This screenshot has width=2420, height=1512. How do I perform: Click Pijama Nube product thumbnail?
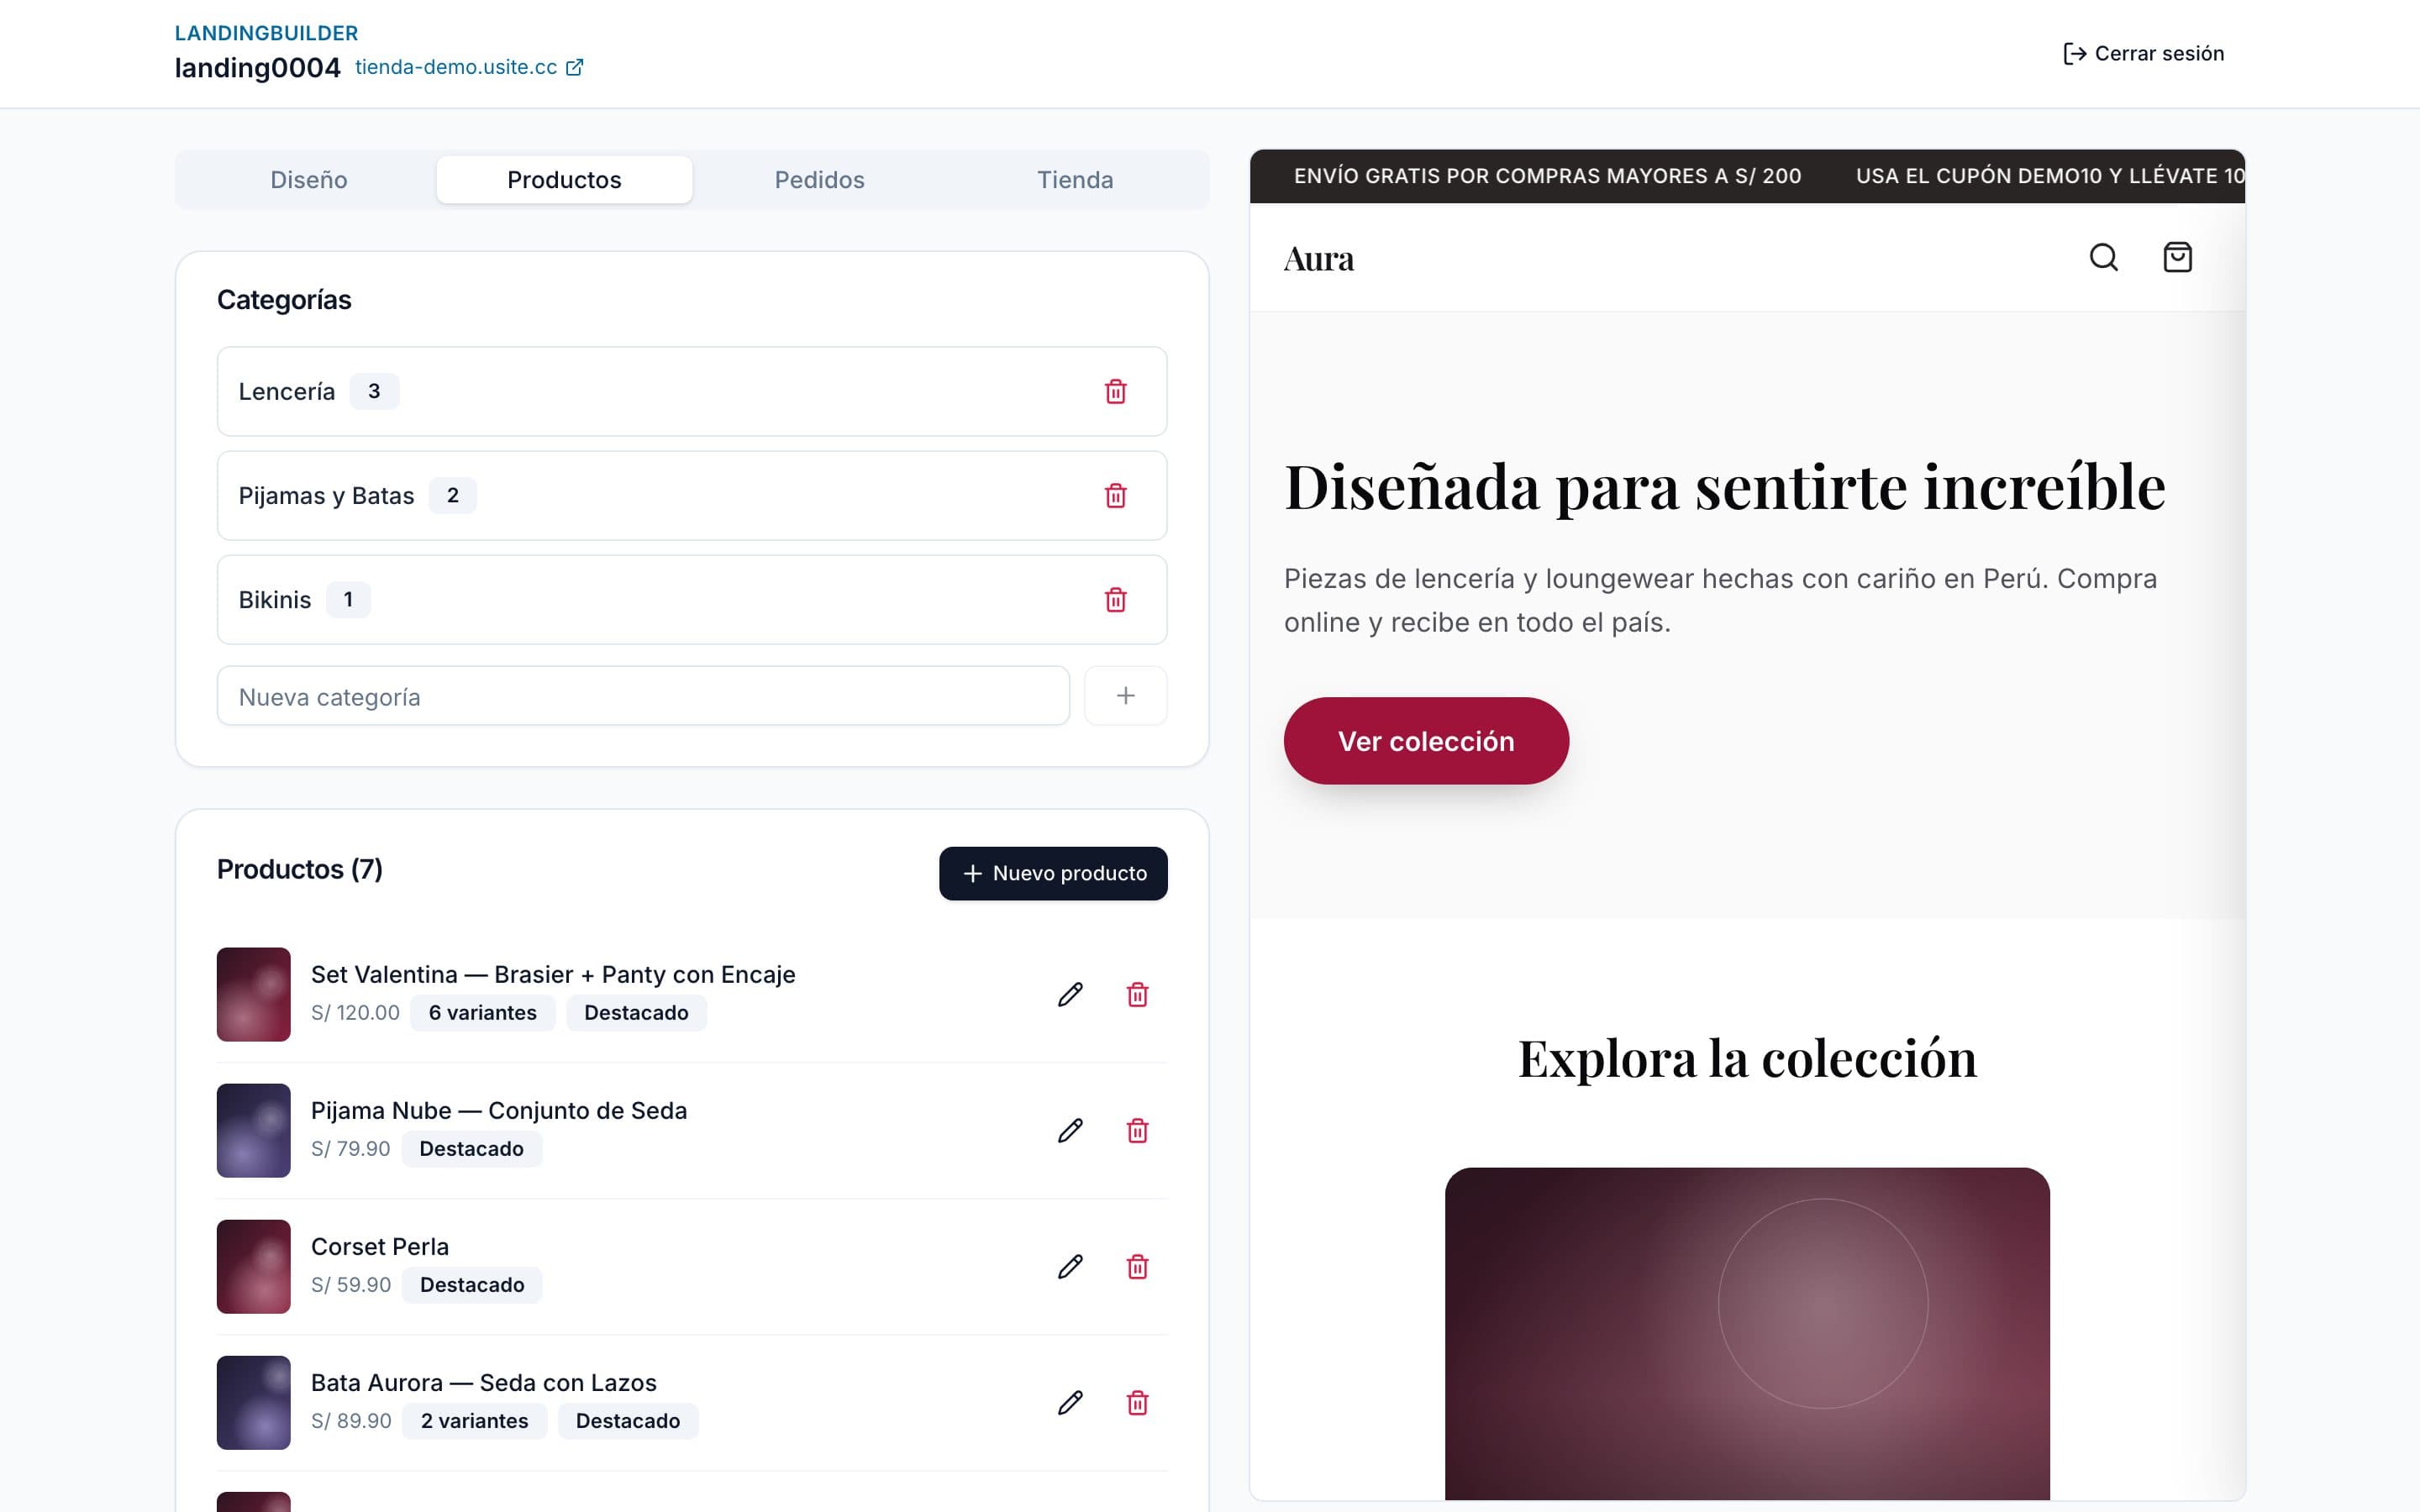(x=253, y=1130)
